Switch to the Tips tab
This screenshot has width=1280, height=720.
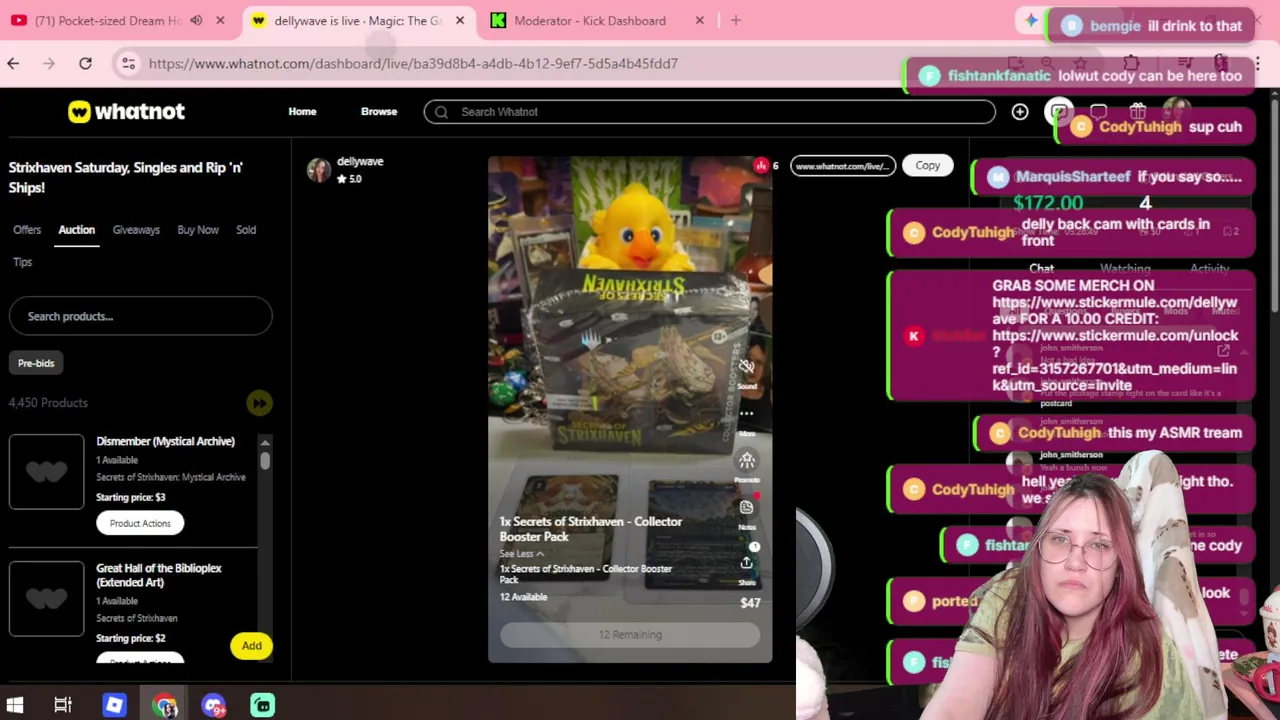click(x=22, y=262)
